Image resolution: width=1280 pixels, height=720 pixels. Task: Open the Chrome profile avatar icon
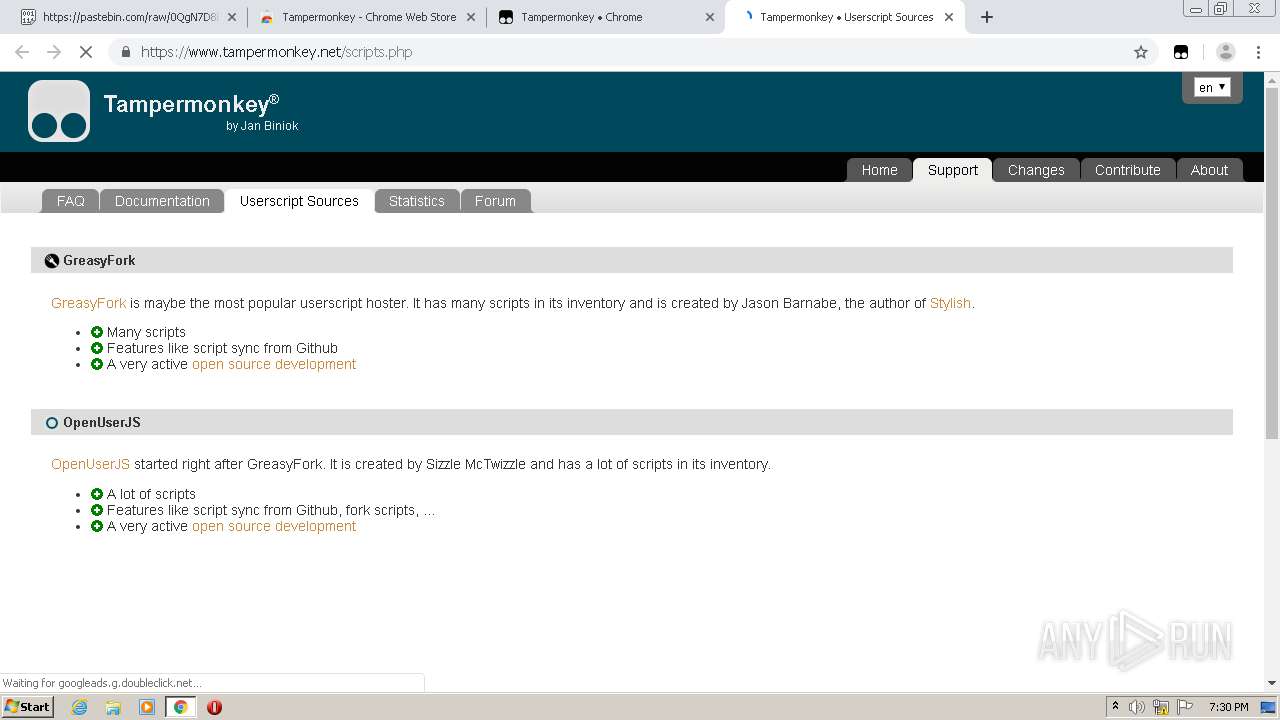coord(1226,52)
